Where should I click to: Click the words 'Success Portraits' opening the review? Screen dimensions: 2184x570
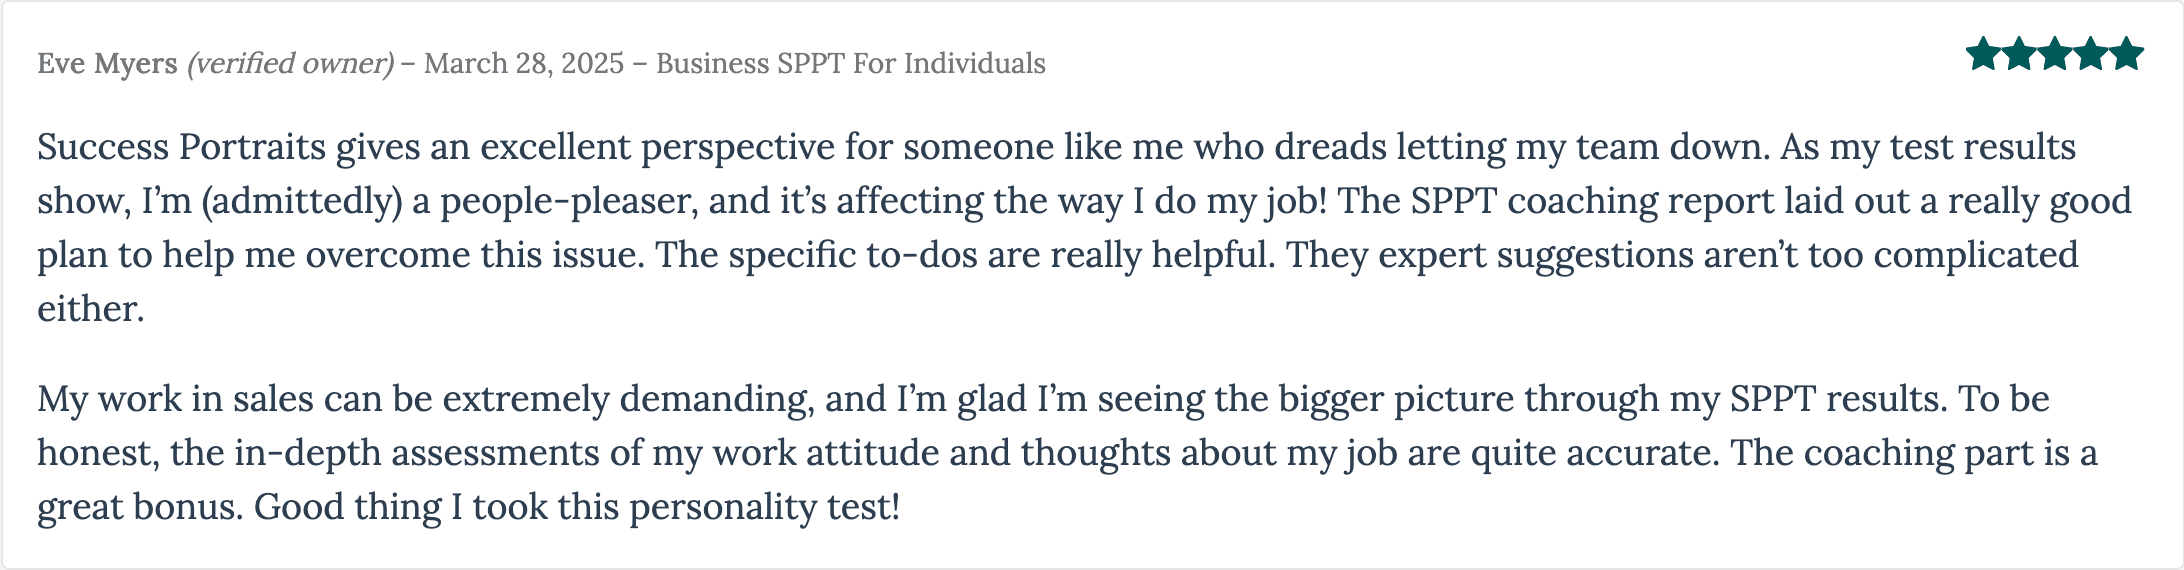click(182, 148)
